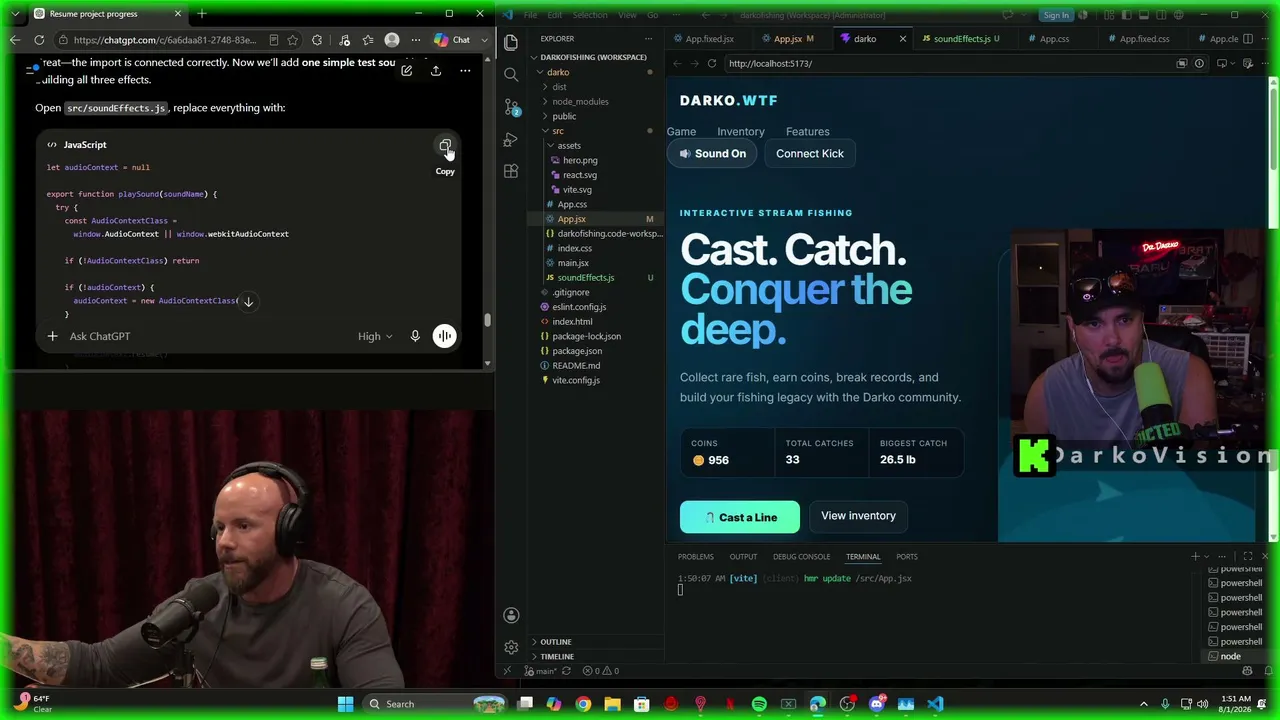Screen dimensions: 1280x720
Task: Open VS Code Search view
Action: coord(511,74)
